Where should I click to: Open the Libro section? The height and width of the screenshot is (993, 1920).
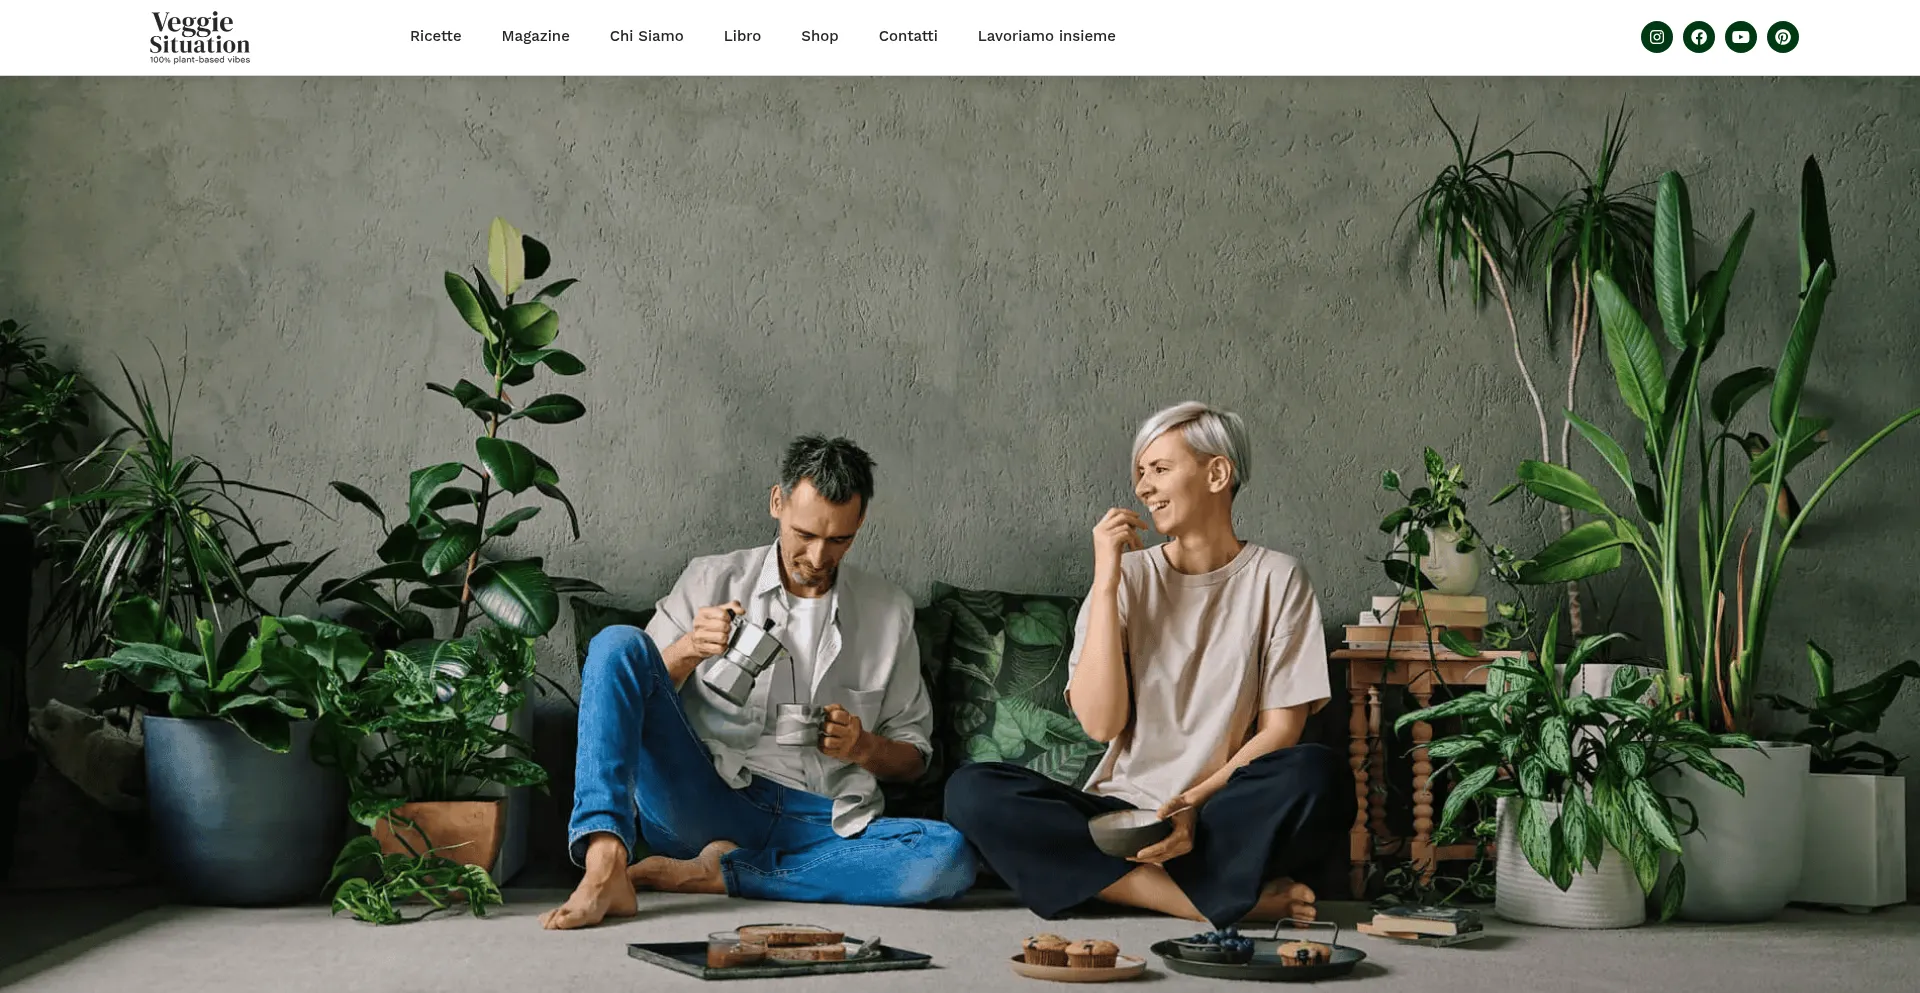742,36
